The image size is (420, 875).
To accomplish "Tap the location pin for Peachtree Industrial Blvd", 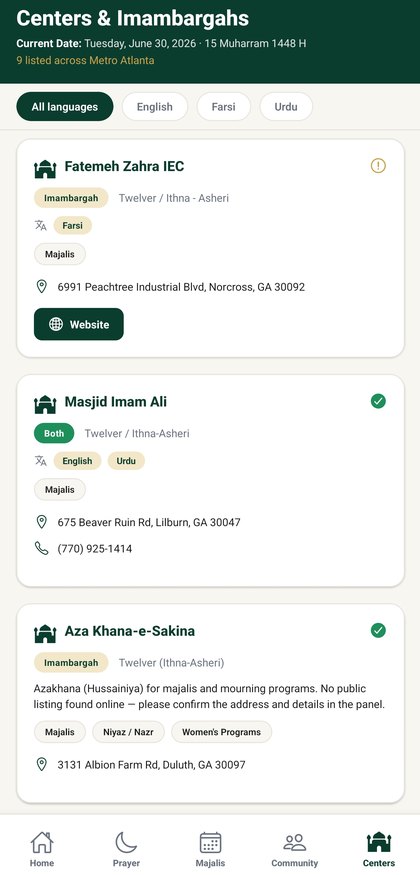I will [x=41, y=287].
